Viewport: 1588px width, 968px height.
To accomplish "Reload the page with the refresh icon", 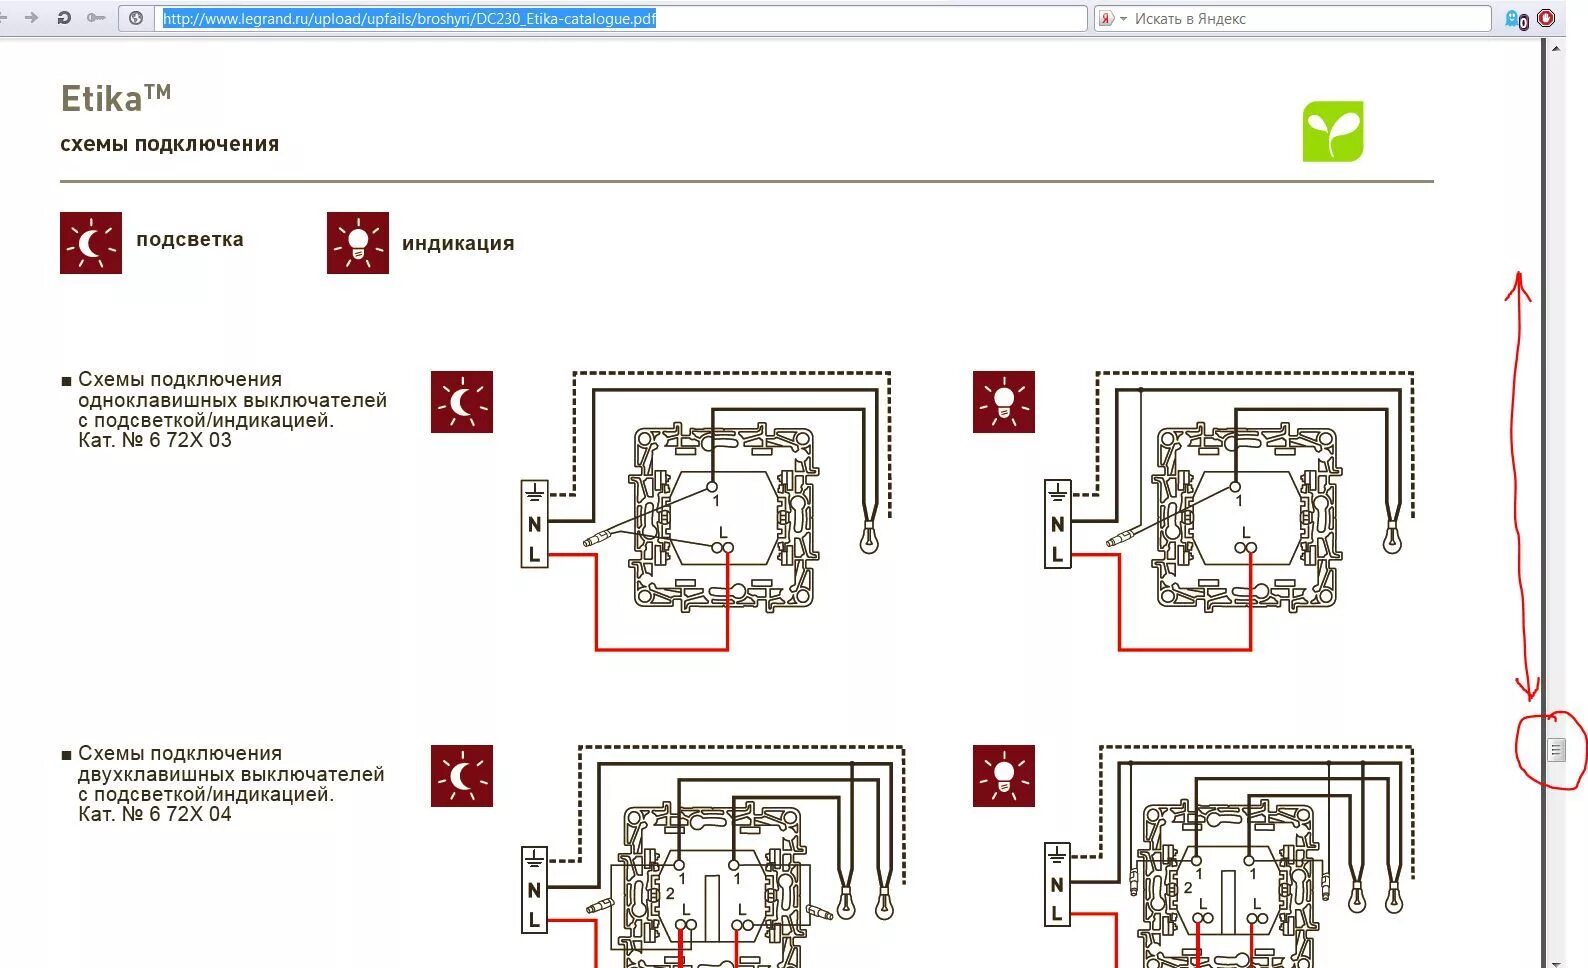I will click(64, 18).
